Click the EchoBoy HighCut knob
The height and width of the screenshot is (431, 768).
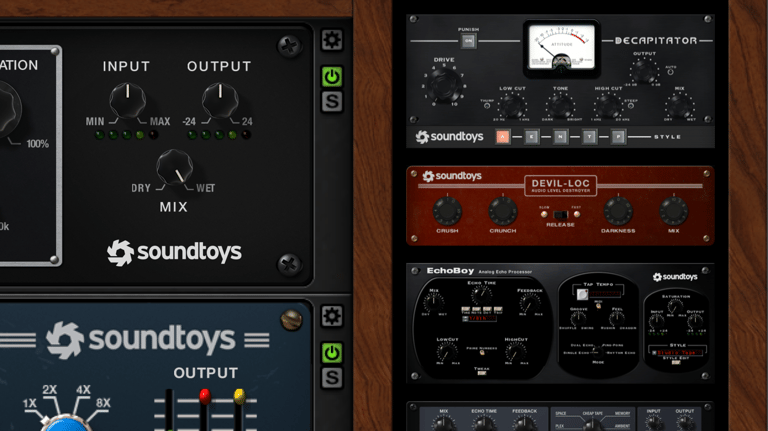point(516,352)
